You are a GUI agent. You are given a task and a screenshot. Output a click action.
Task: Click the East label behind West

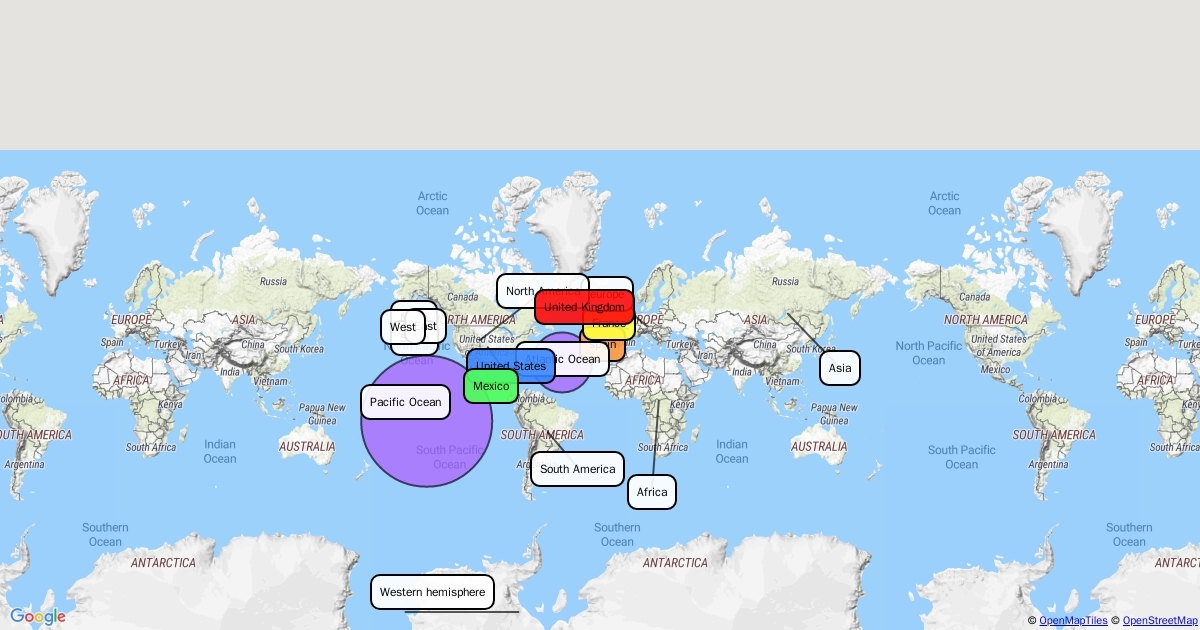click(435, 326)
